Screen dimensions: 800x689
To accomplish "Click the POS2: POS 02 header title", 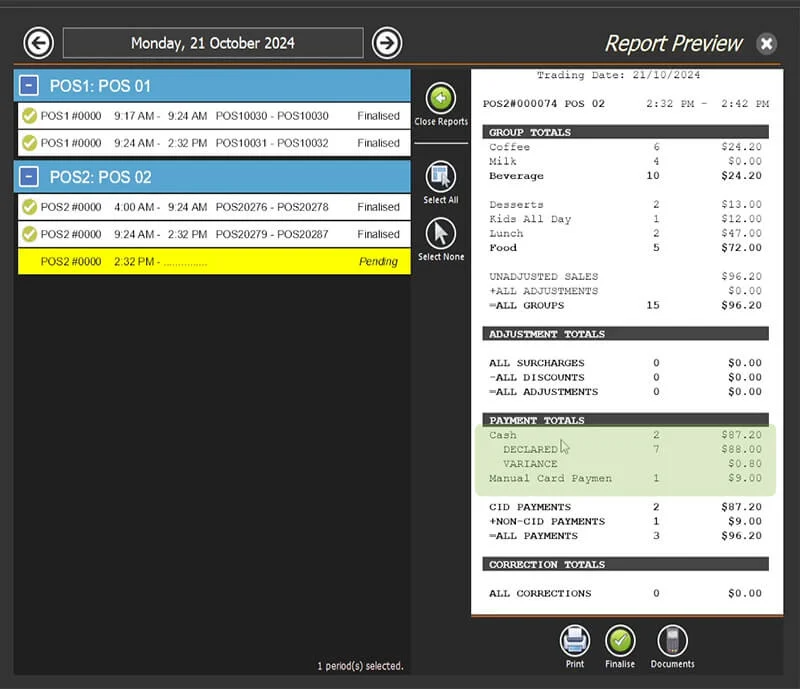I will (101, 177).
